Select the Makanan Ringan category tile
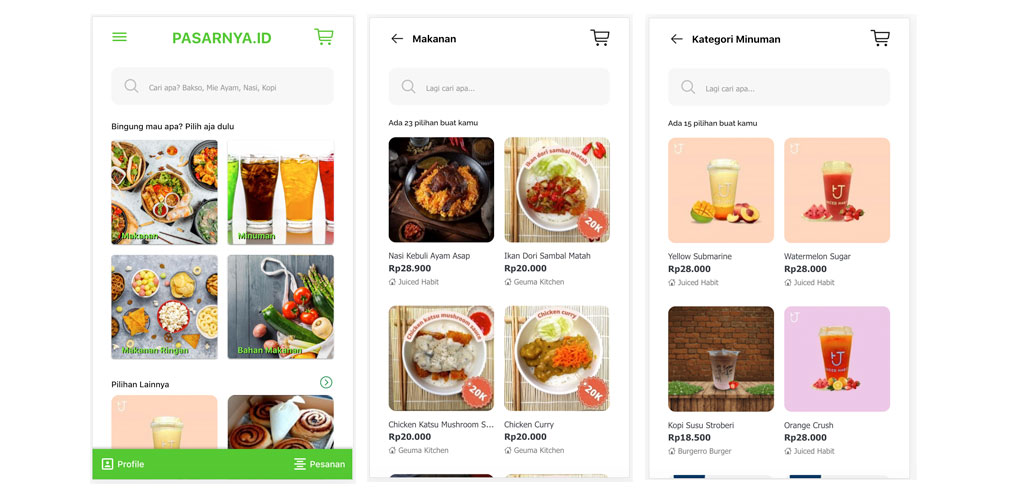The image size is (1024, 500). coord(164,307)
